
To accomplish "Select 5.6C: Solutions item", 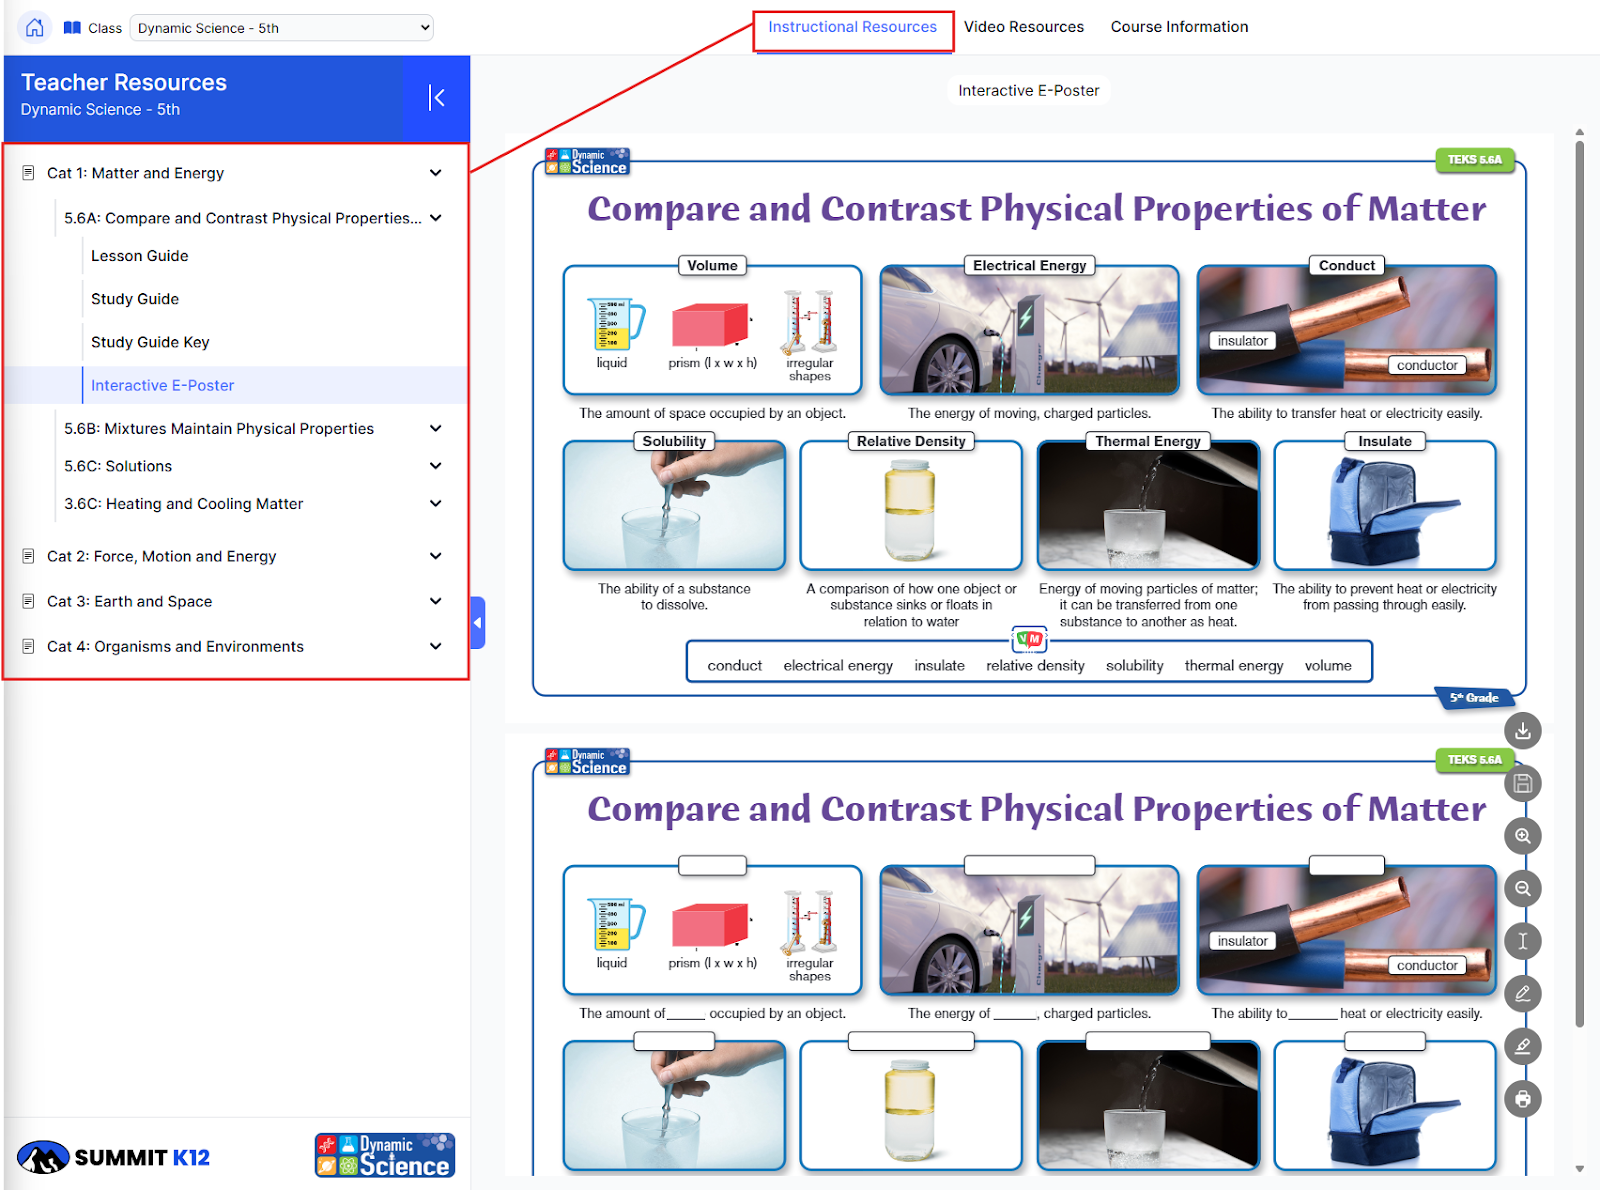I will coord(118,466).
